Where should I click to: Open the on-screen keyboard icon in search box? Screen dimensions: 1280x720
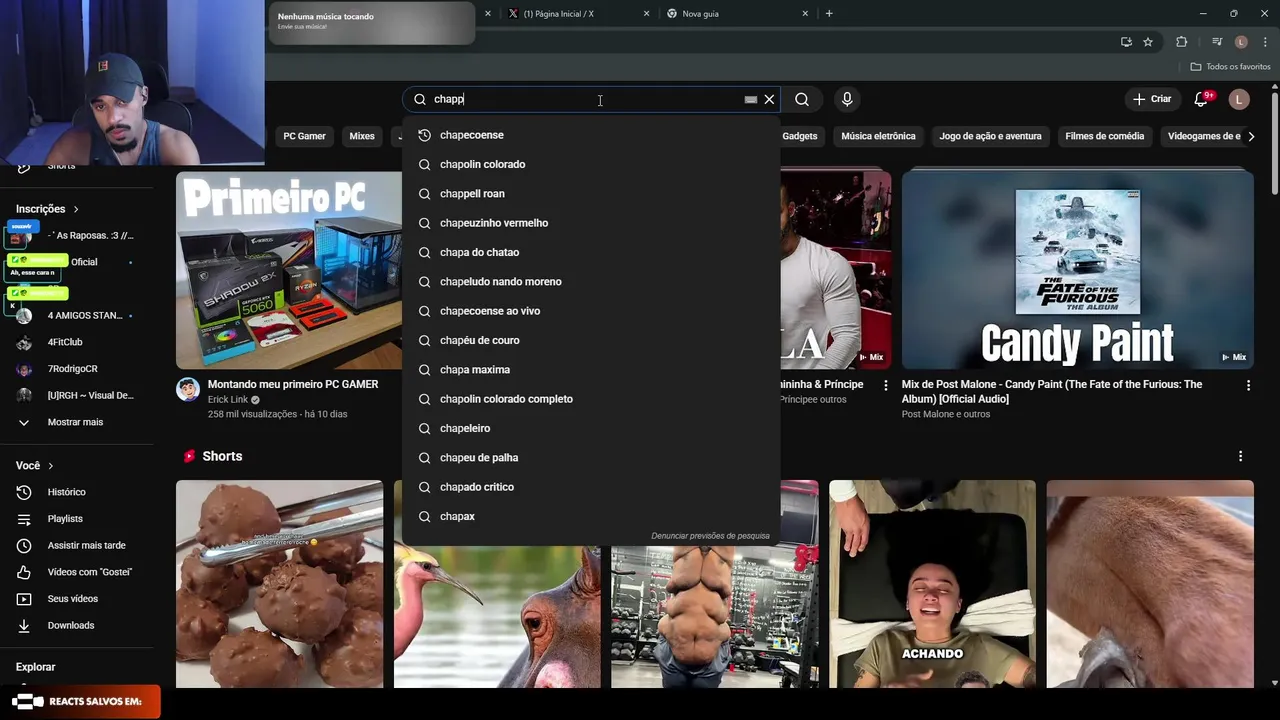point(751,99)
